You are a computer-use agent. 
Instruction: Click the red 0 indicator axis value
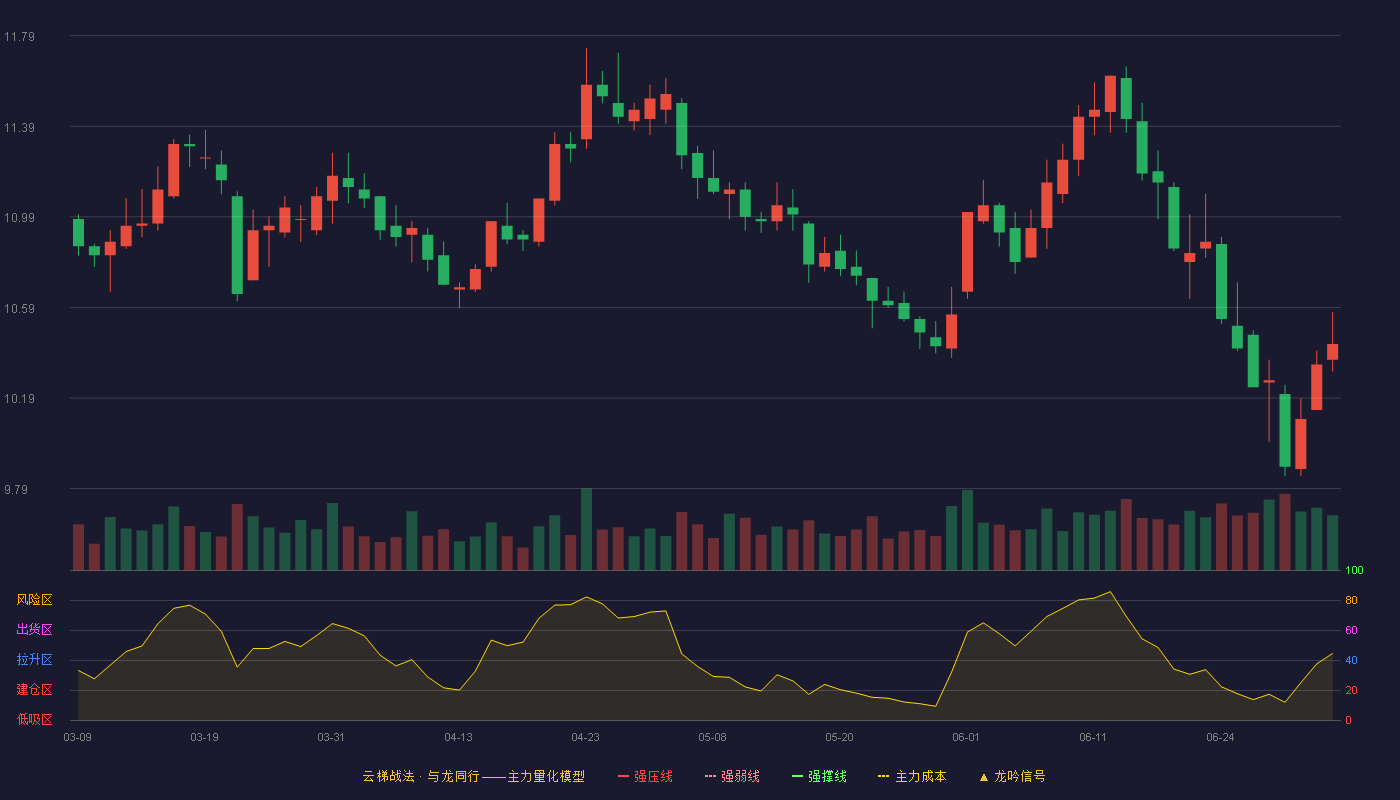pyautogui.click(x=1348, y=720)
